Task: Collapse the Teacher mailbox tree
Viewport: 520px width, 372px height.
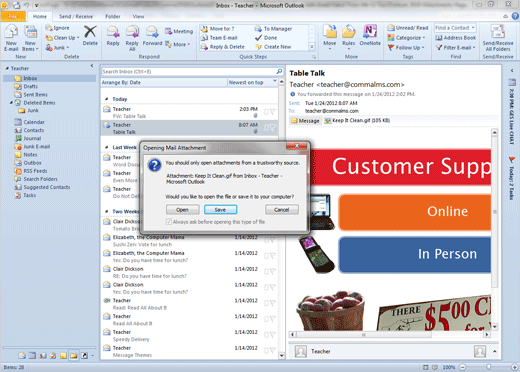Action: tap(7, 68)
